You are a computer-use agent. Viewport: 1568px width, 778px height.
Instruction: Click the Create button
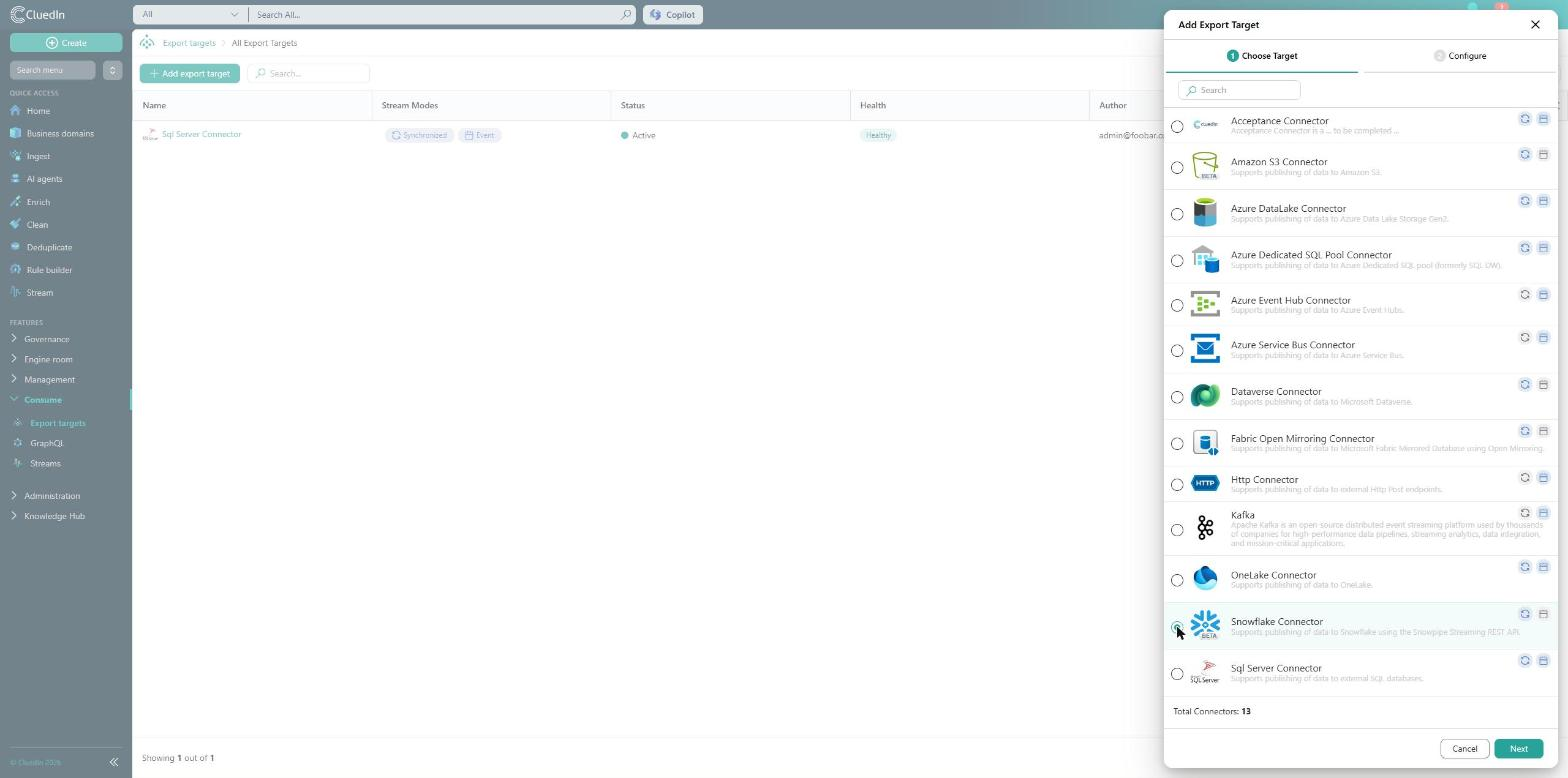tap(66, 43)
